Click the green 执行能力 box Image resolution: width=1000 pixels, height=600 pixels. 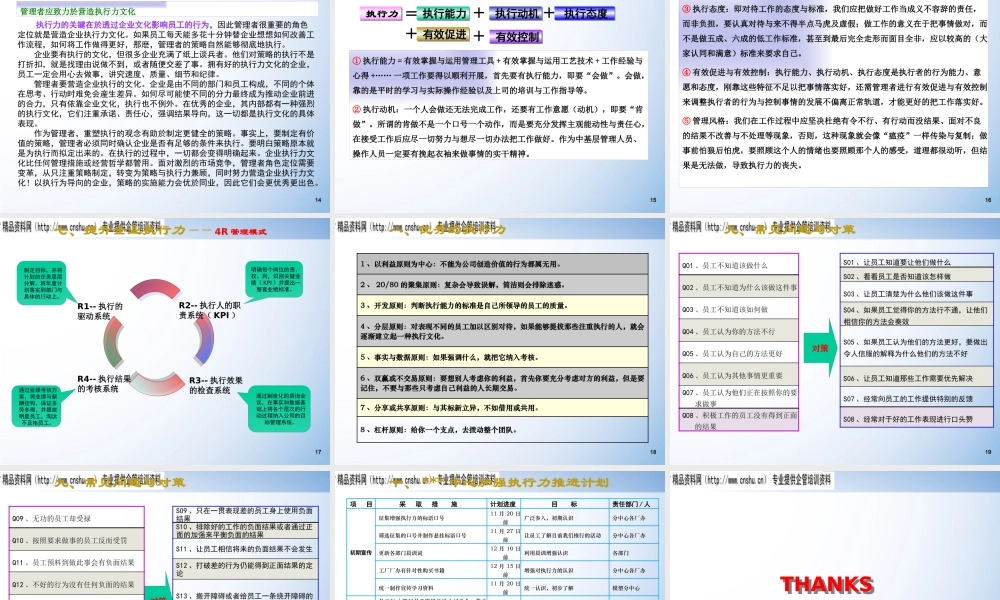444,13
